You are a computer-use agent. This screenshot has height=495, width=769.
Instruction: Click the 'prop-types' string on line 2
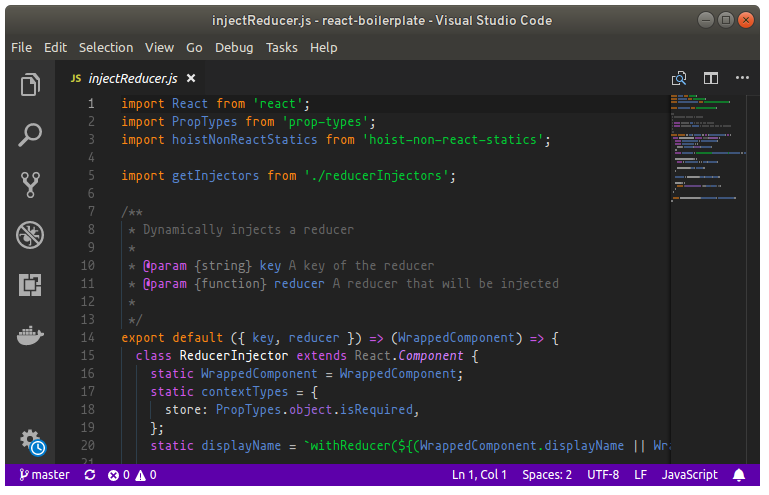pyautogui.click(x=325, y=122)
